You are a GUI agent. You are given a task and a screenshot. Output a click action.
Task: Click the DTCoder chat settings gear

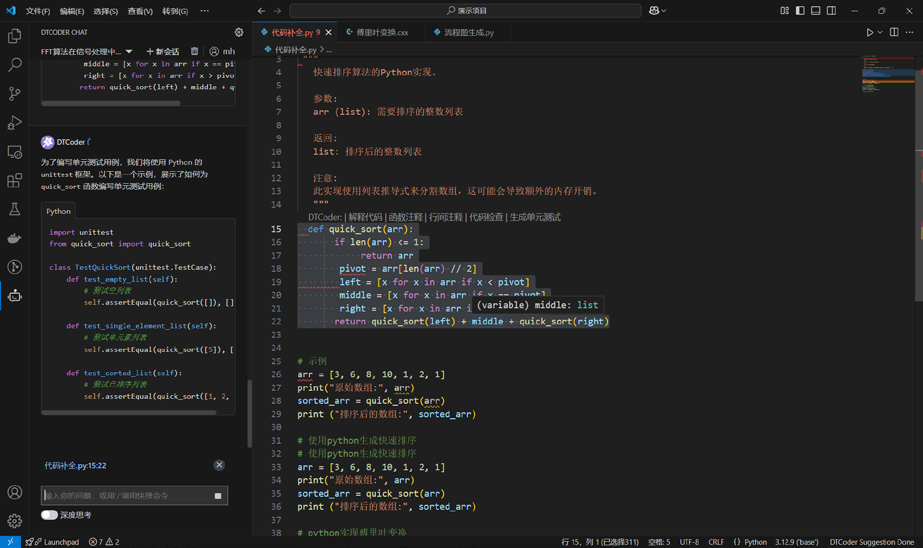[x=238, y=32]
